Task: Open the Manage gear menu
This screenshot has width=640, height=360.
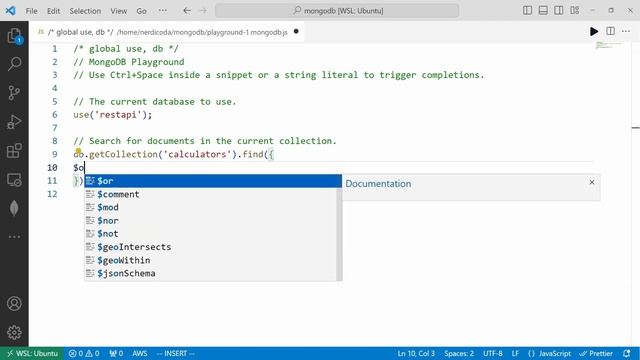Action: point(14,332)
